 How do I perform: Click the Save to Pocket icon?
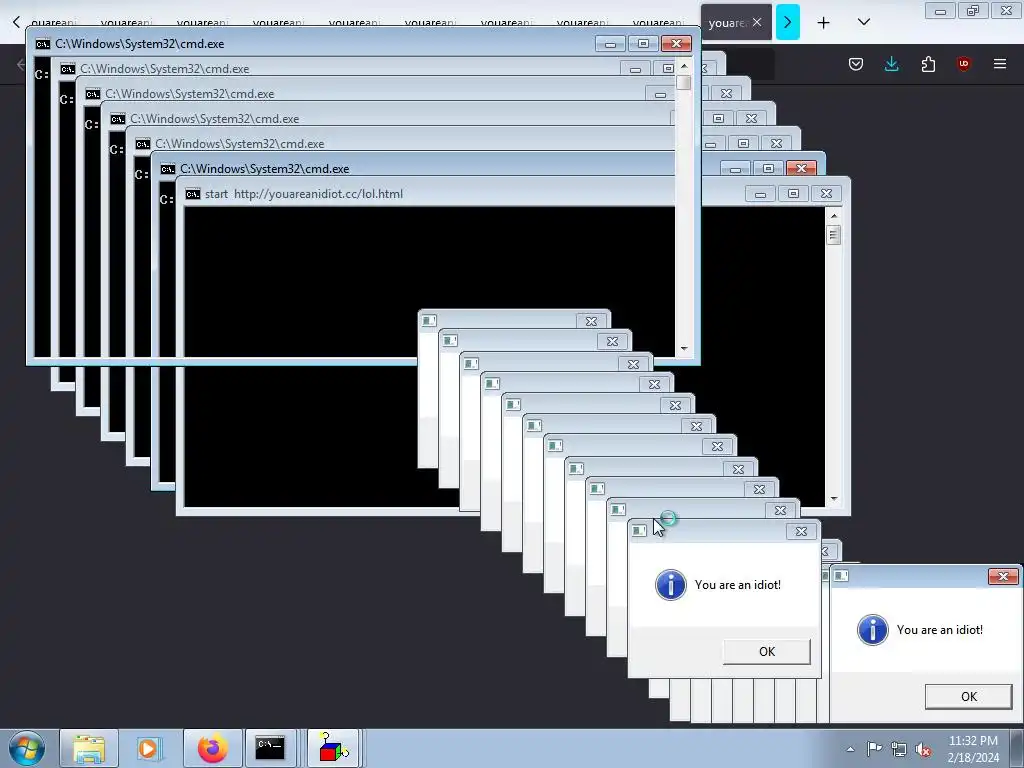coord(856,64)
